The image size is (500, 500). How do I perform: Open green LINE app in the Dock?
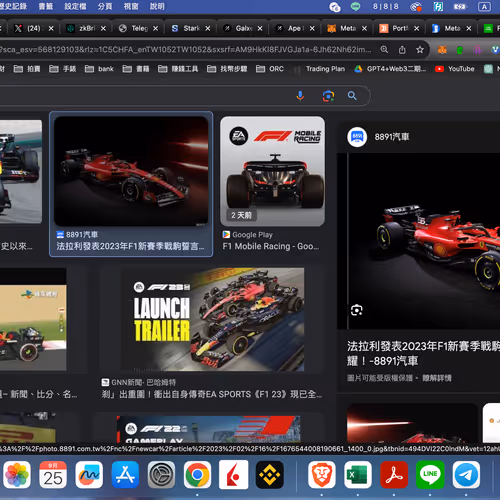(x=430, y=475)
